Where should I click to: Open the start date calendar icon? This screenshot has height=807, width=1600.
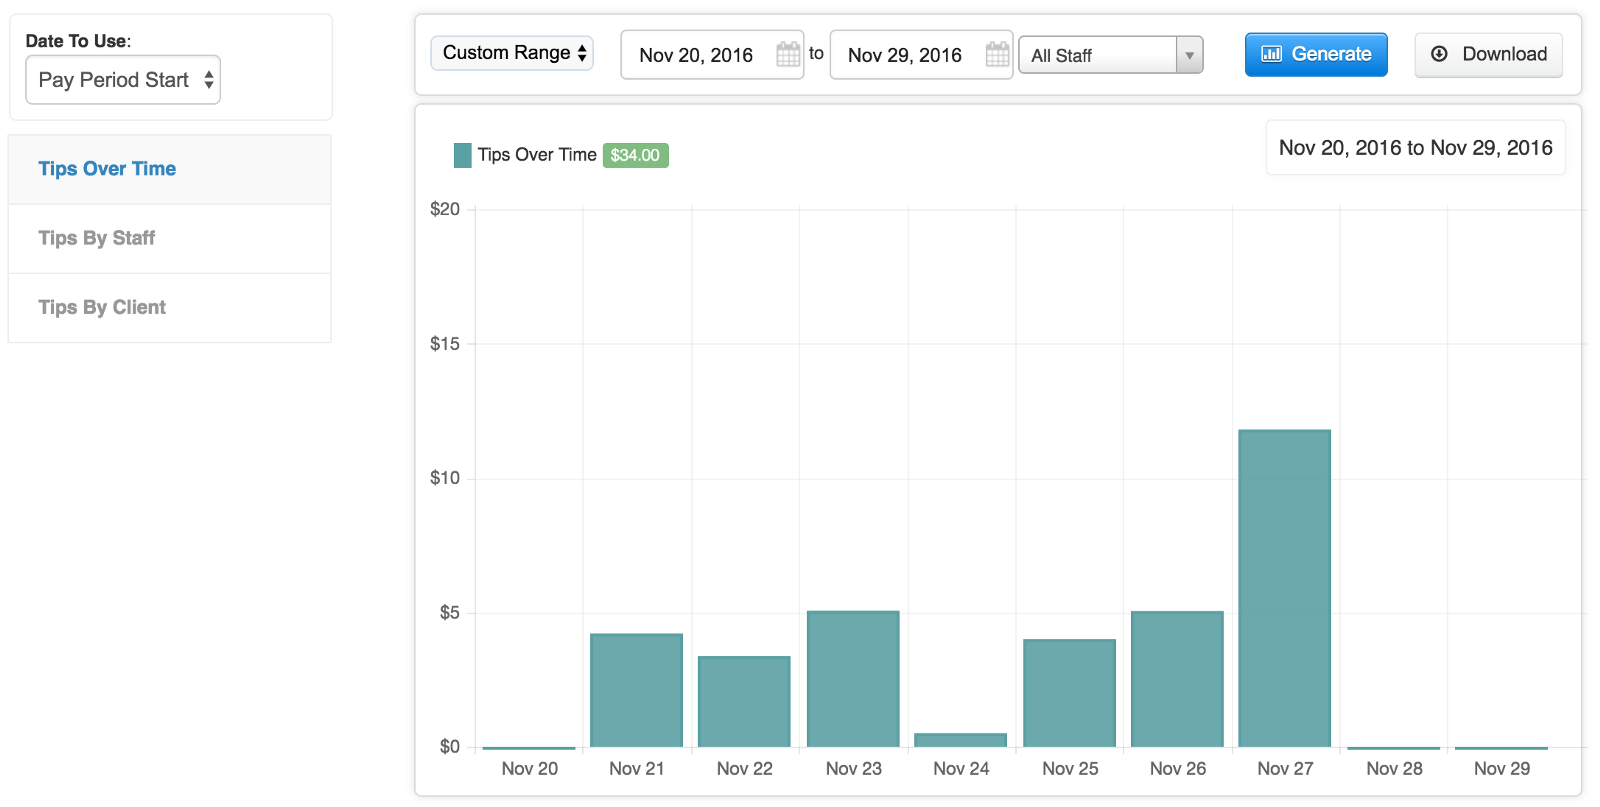(788, 54)
